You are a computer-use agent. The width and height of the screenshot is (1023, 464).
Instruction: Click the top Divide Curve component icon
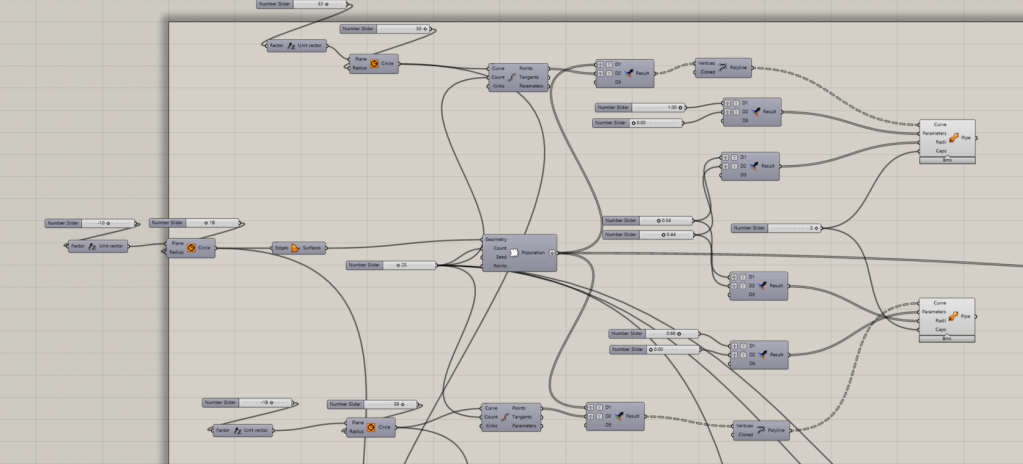511,76
